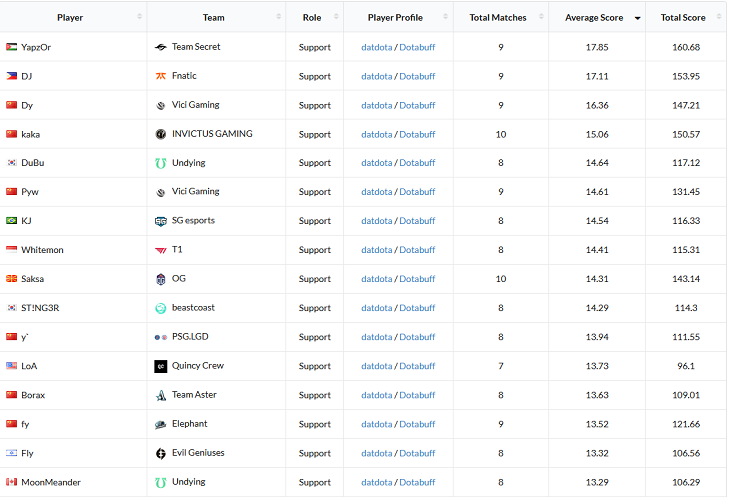
Task: Open Saksa's Dotabuff profile link
Action: pos(417,279)
